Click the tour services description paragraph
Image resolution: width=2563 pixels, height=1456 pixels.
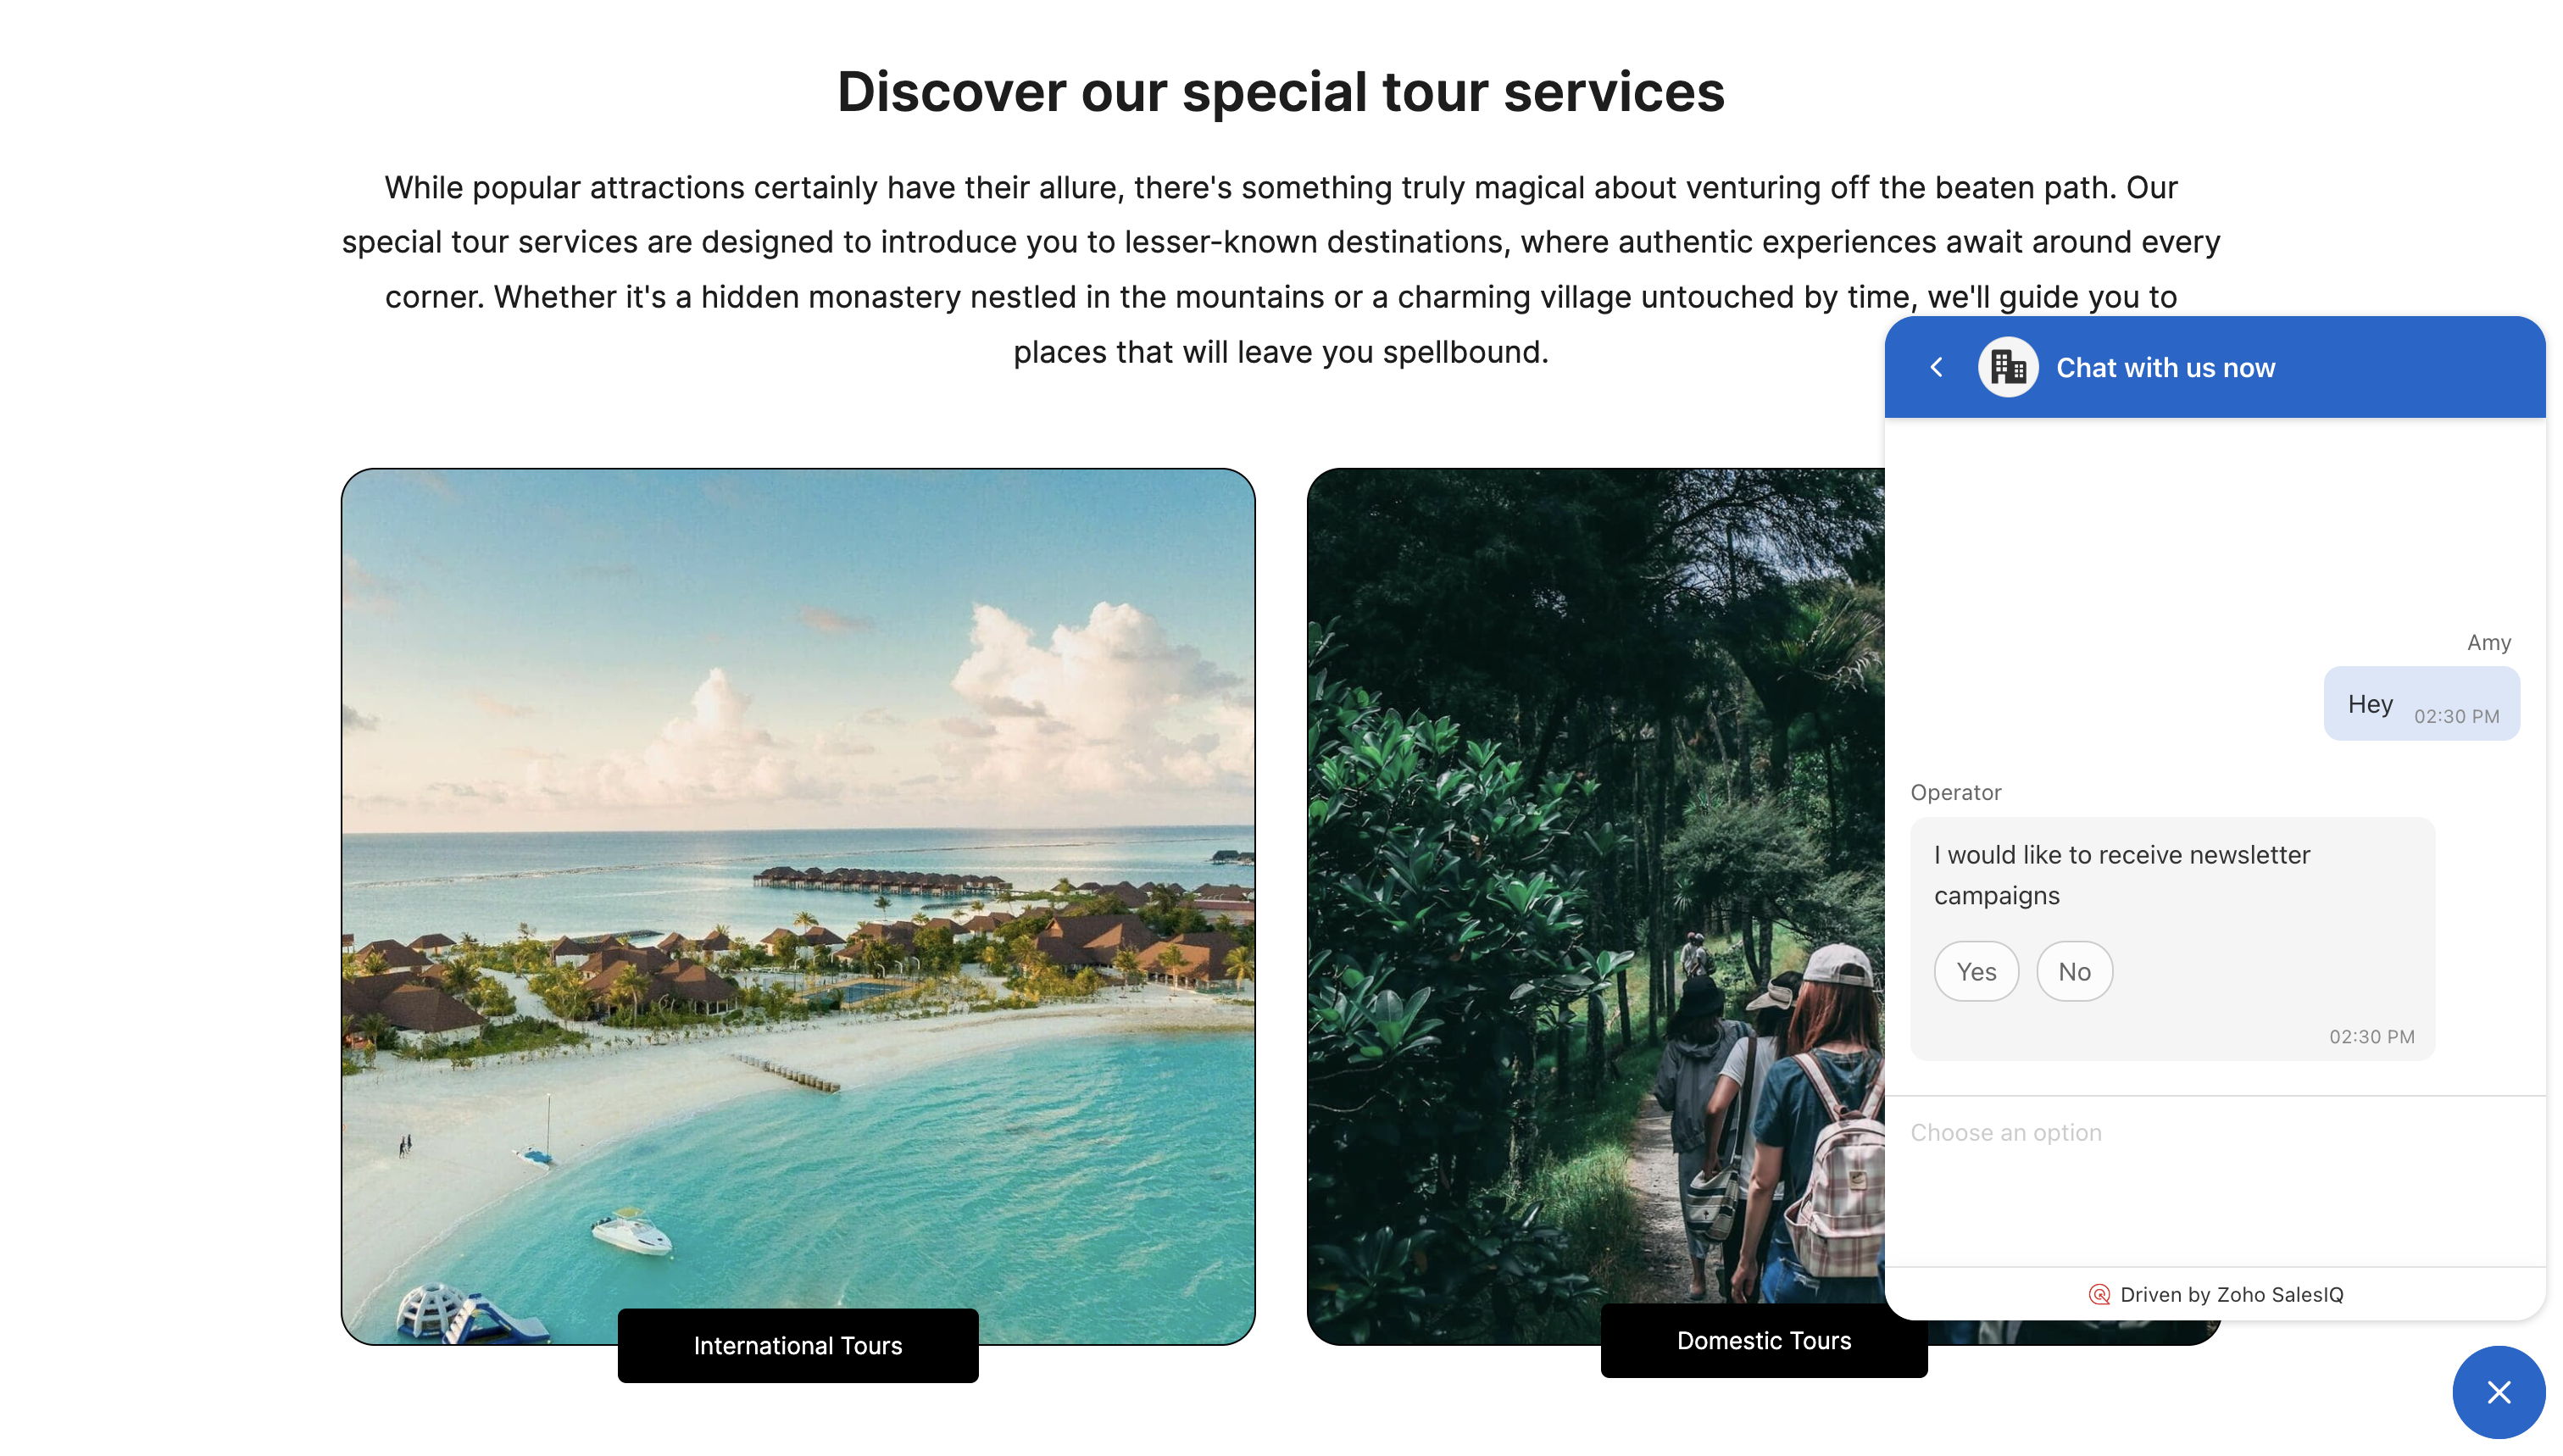point(1281,269)
